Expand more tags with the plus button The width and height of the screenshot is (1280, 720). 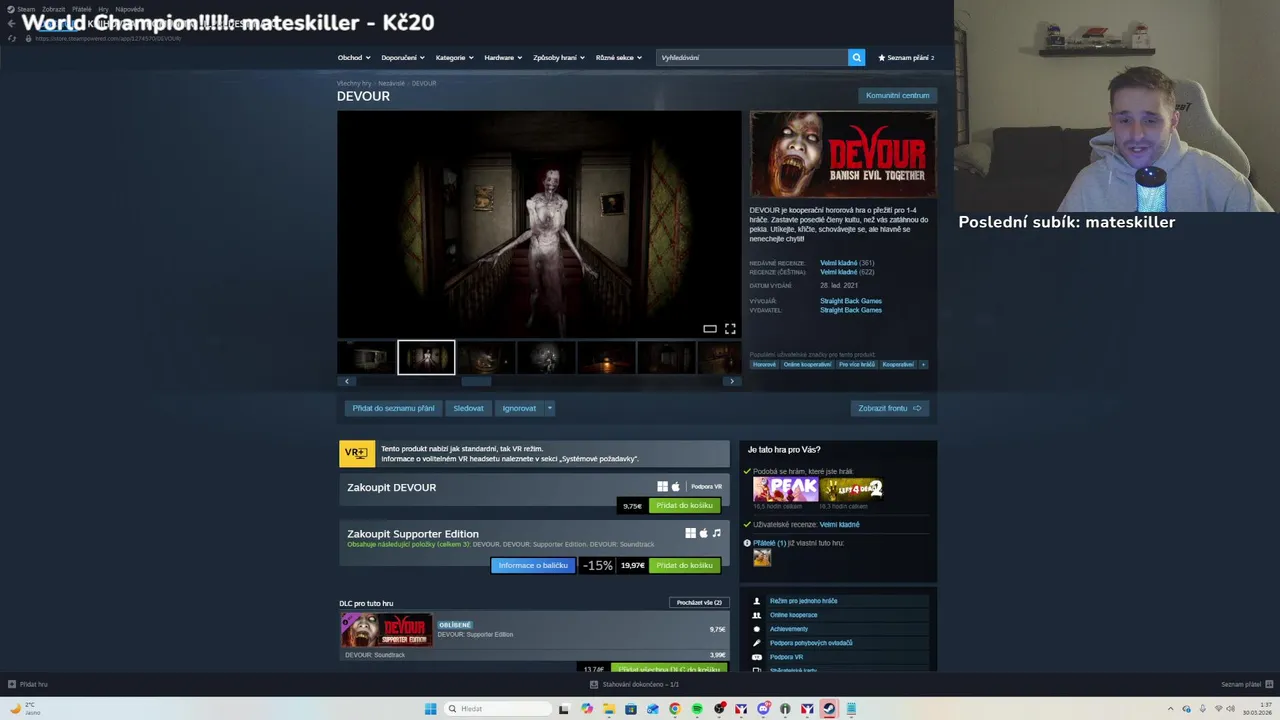point(923,364)
